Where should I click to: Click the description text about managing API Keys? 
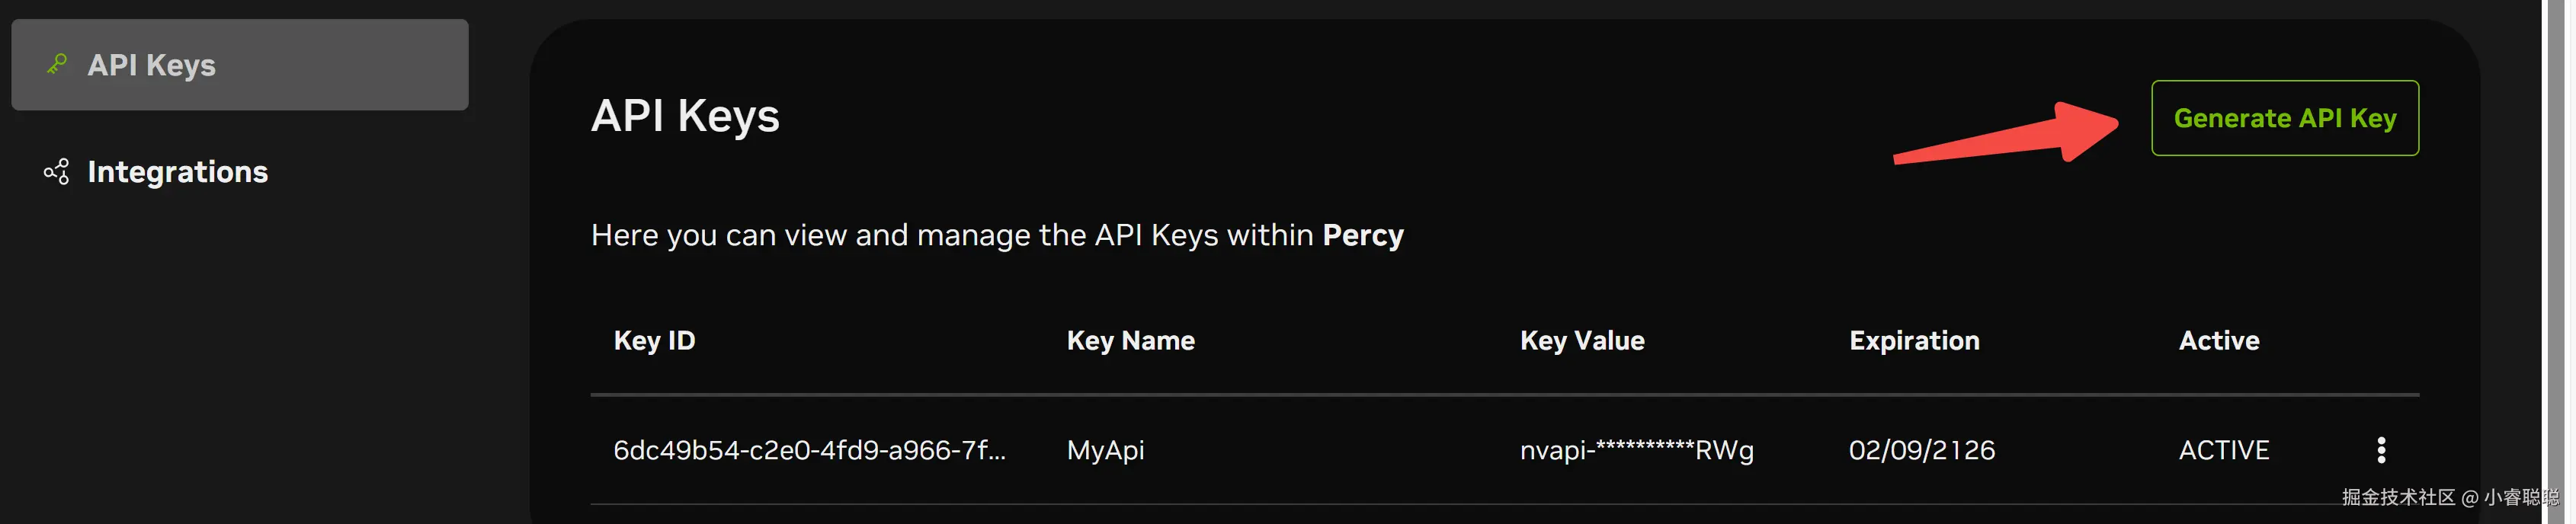click(951, 235)
